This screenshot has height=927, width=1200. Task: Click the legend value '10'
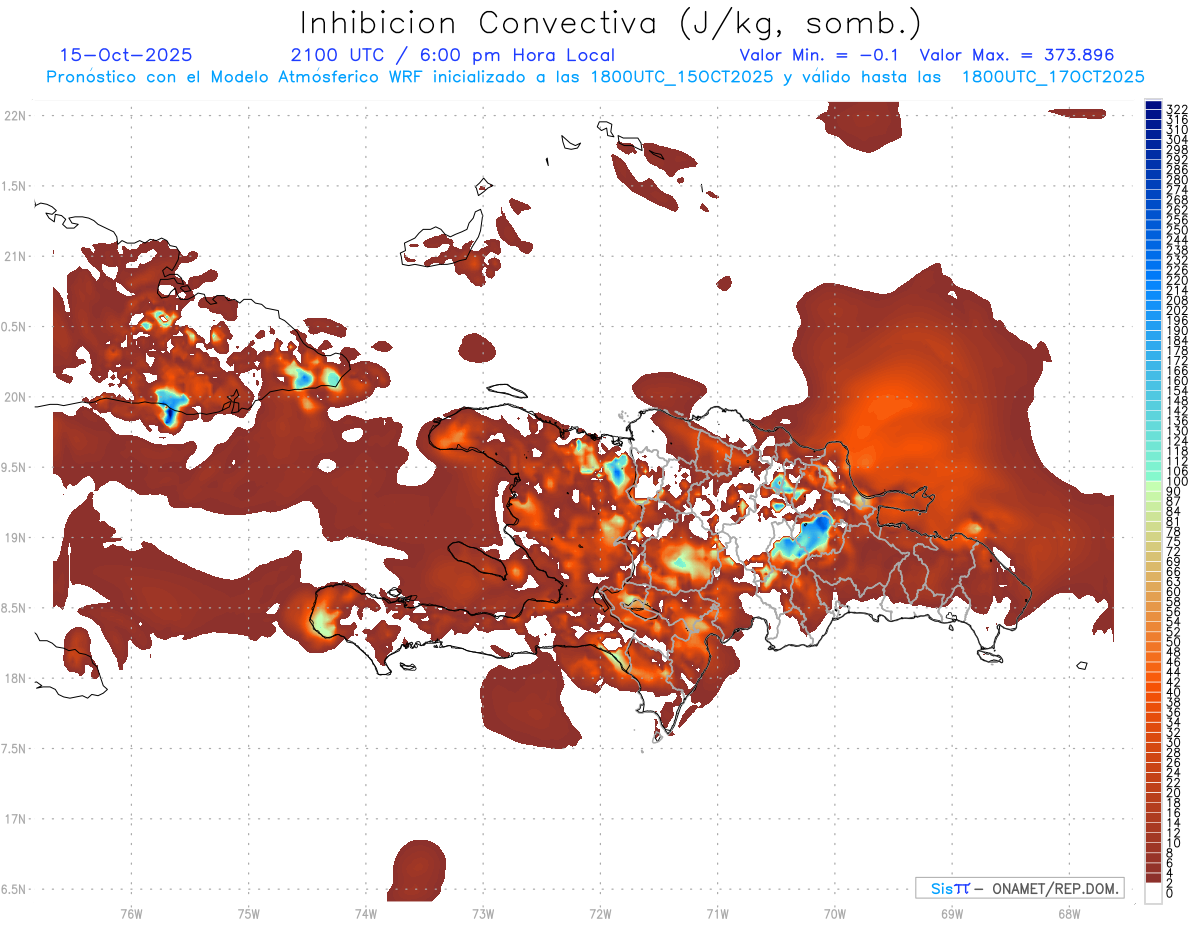pos(1174,843)
